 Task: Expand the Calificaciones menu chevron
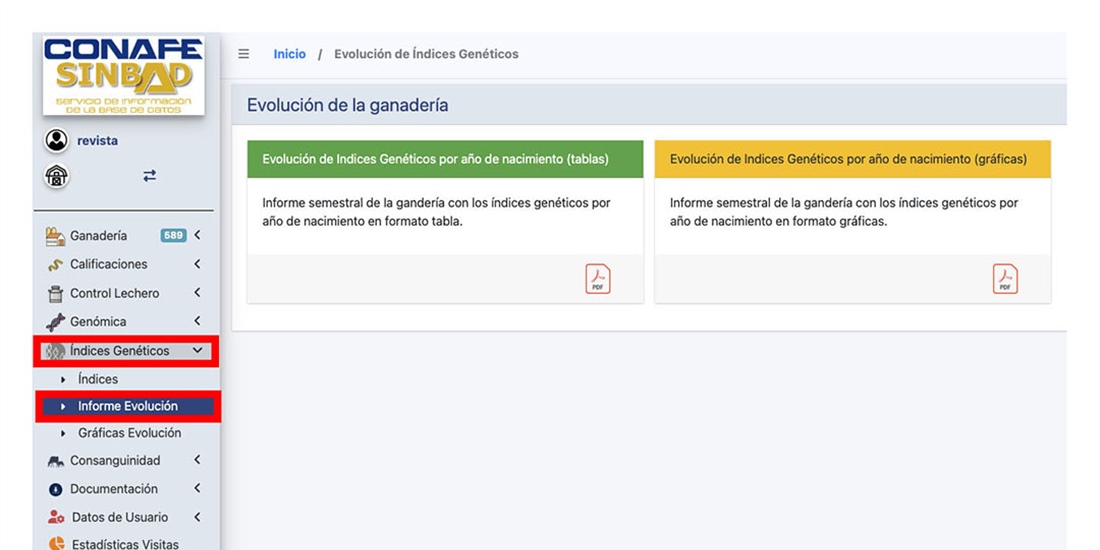click(x=197, y=264)
